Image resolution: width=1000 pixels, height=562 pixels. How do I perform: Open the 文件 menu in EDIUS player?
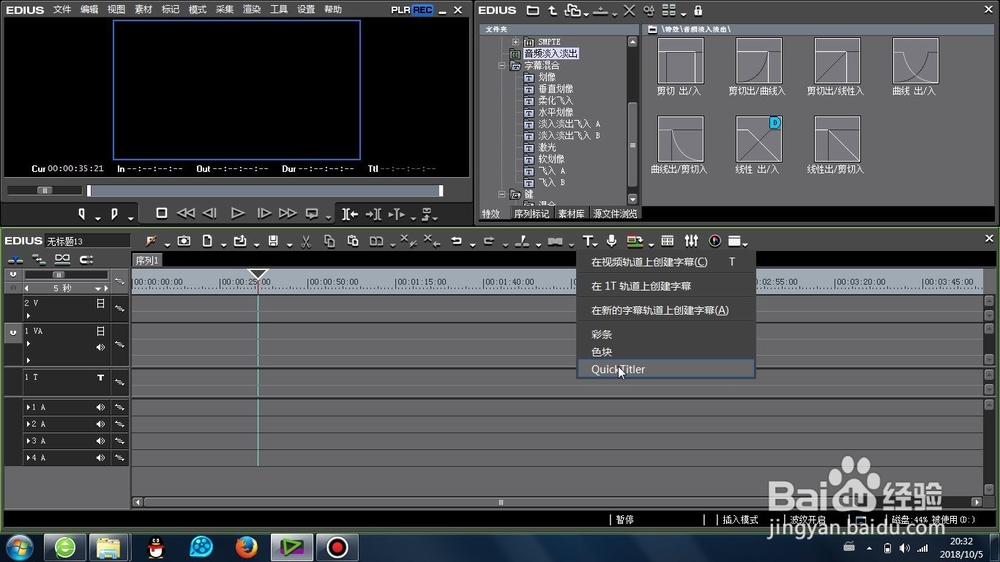(x=62, y=10)
